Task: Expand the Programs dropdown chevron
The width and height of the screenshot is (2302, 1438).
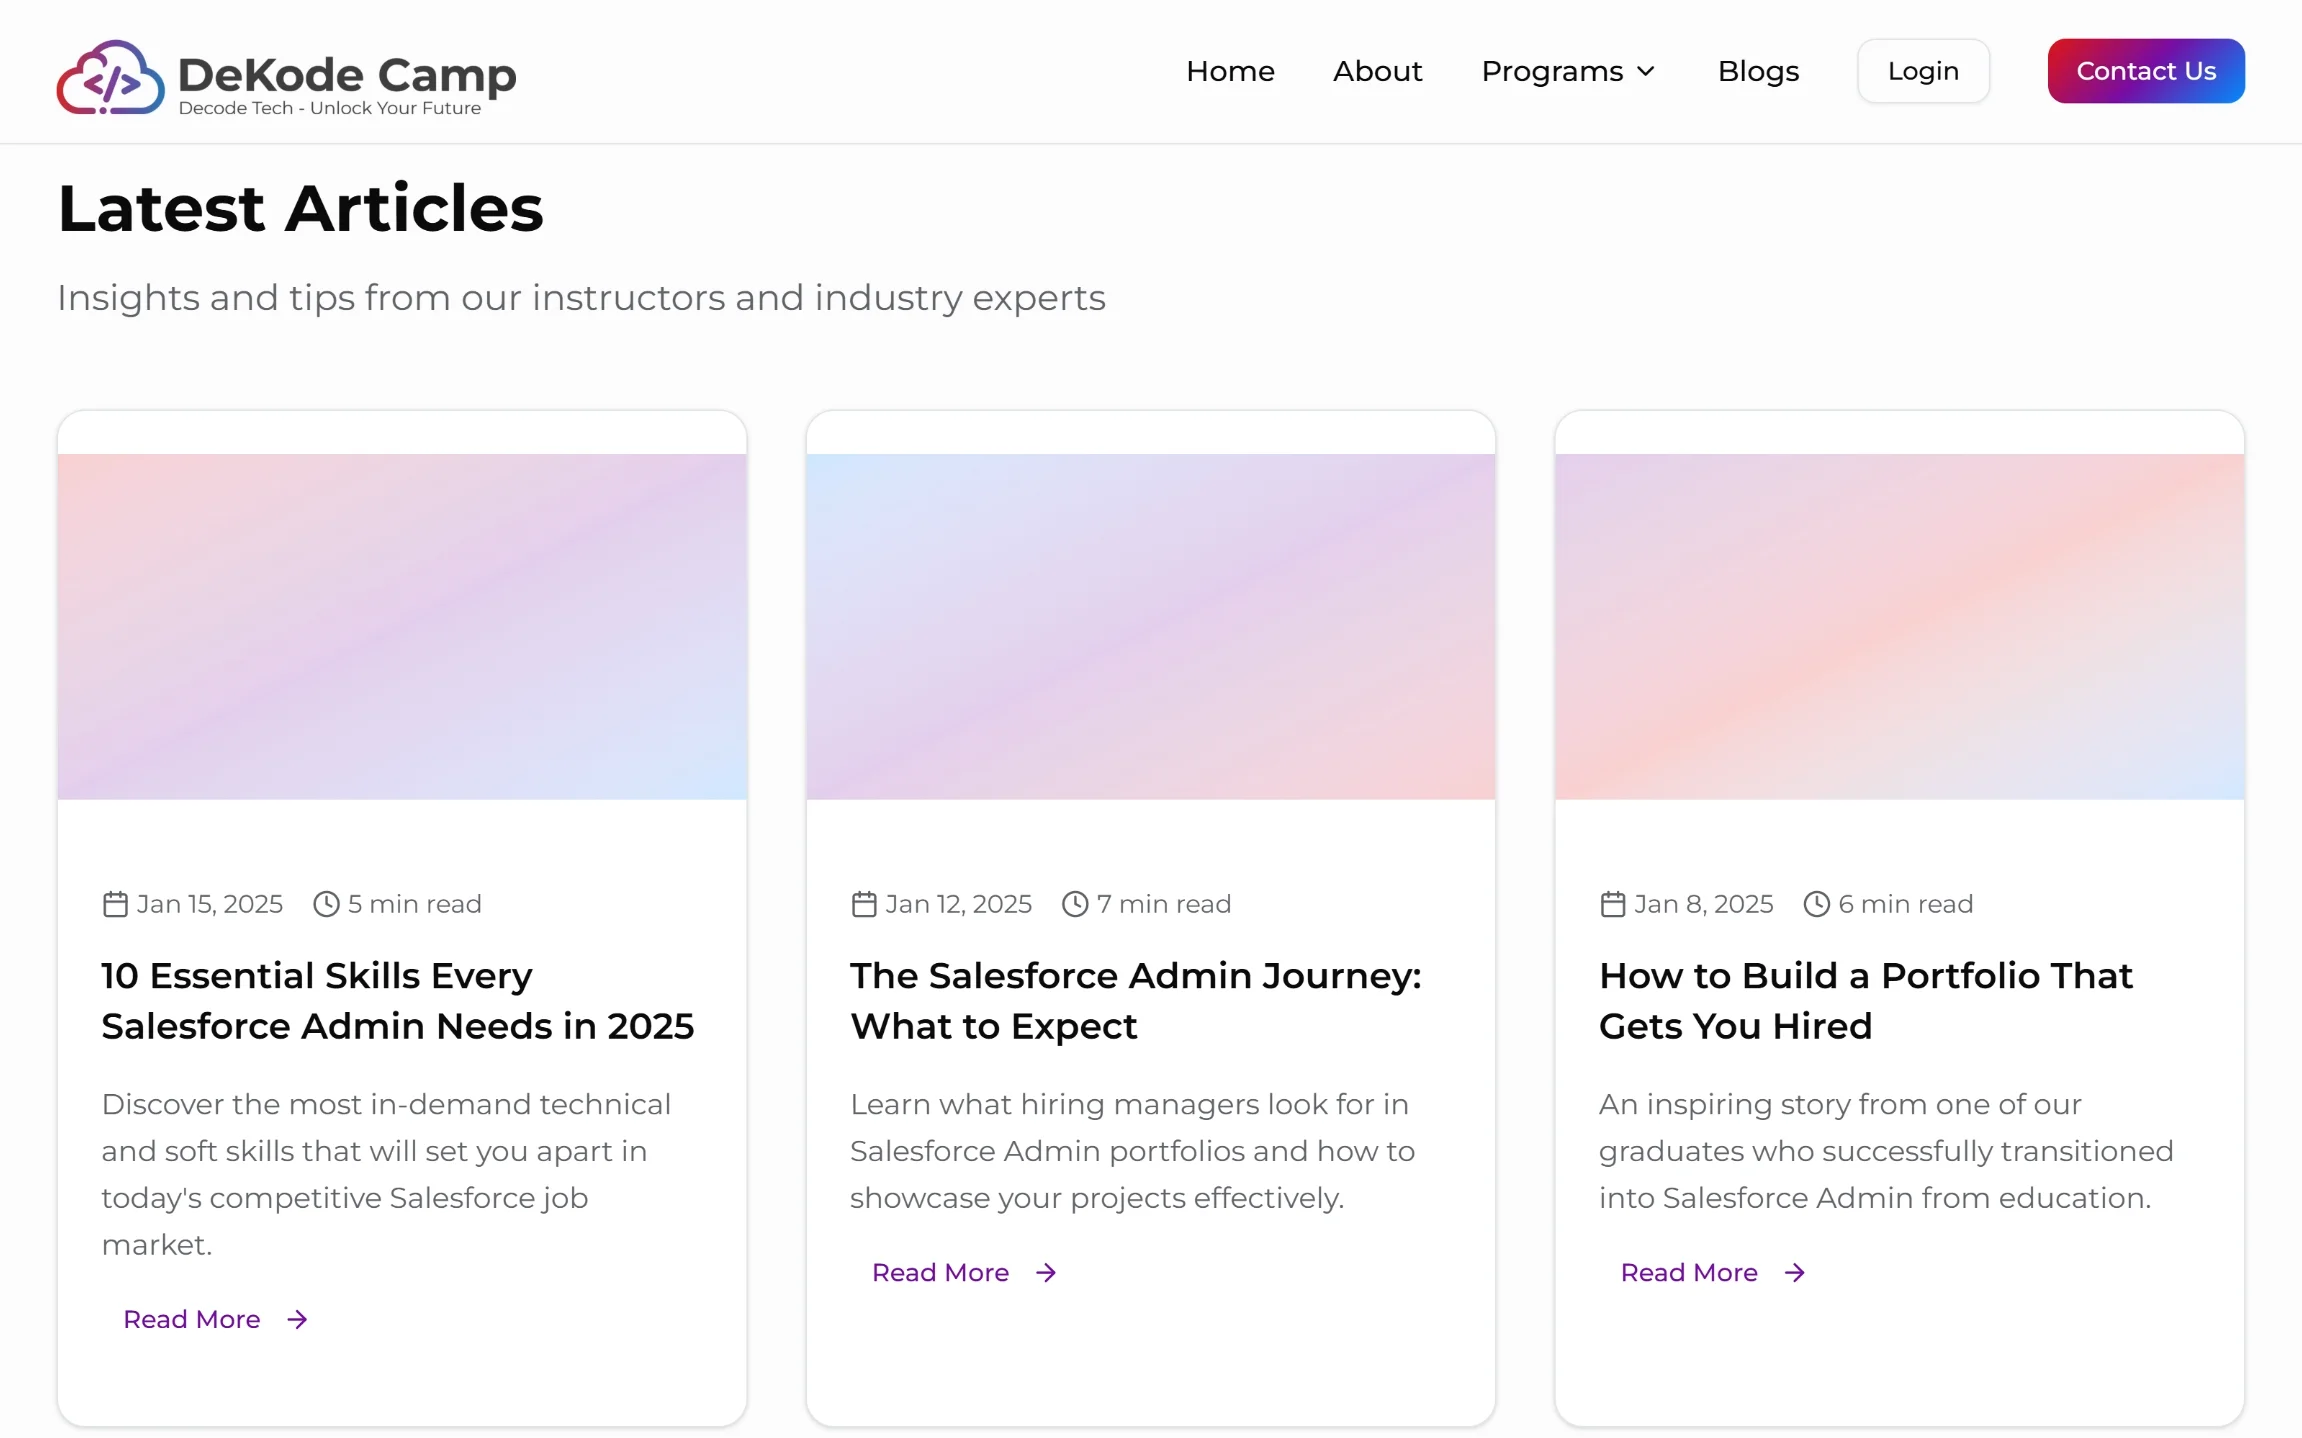Action: point(1646,71)
